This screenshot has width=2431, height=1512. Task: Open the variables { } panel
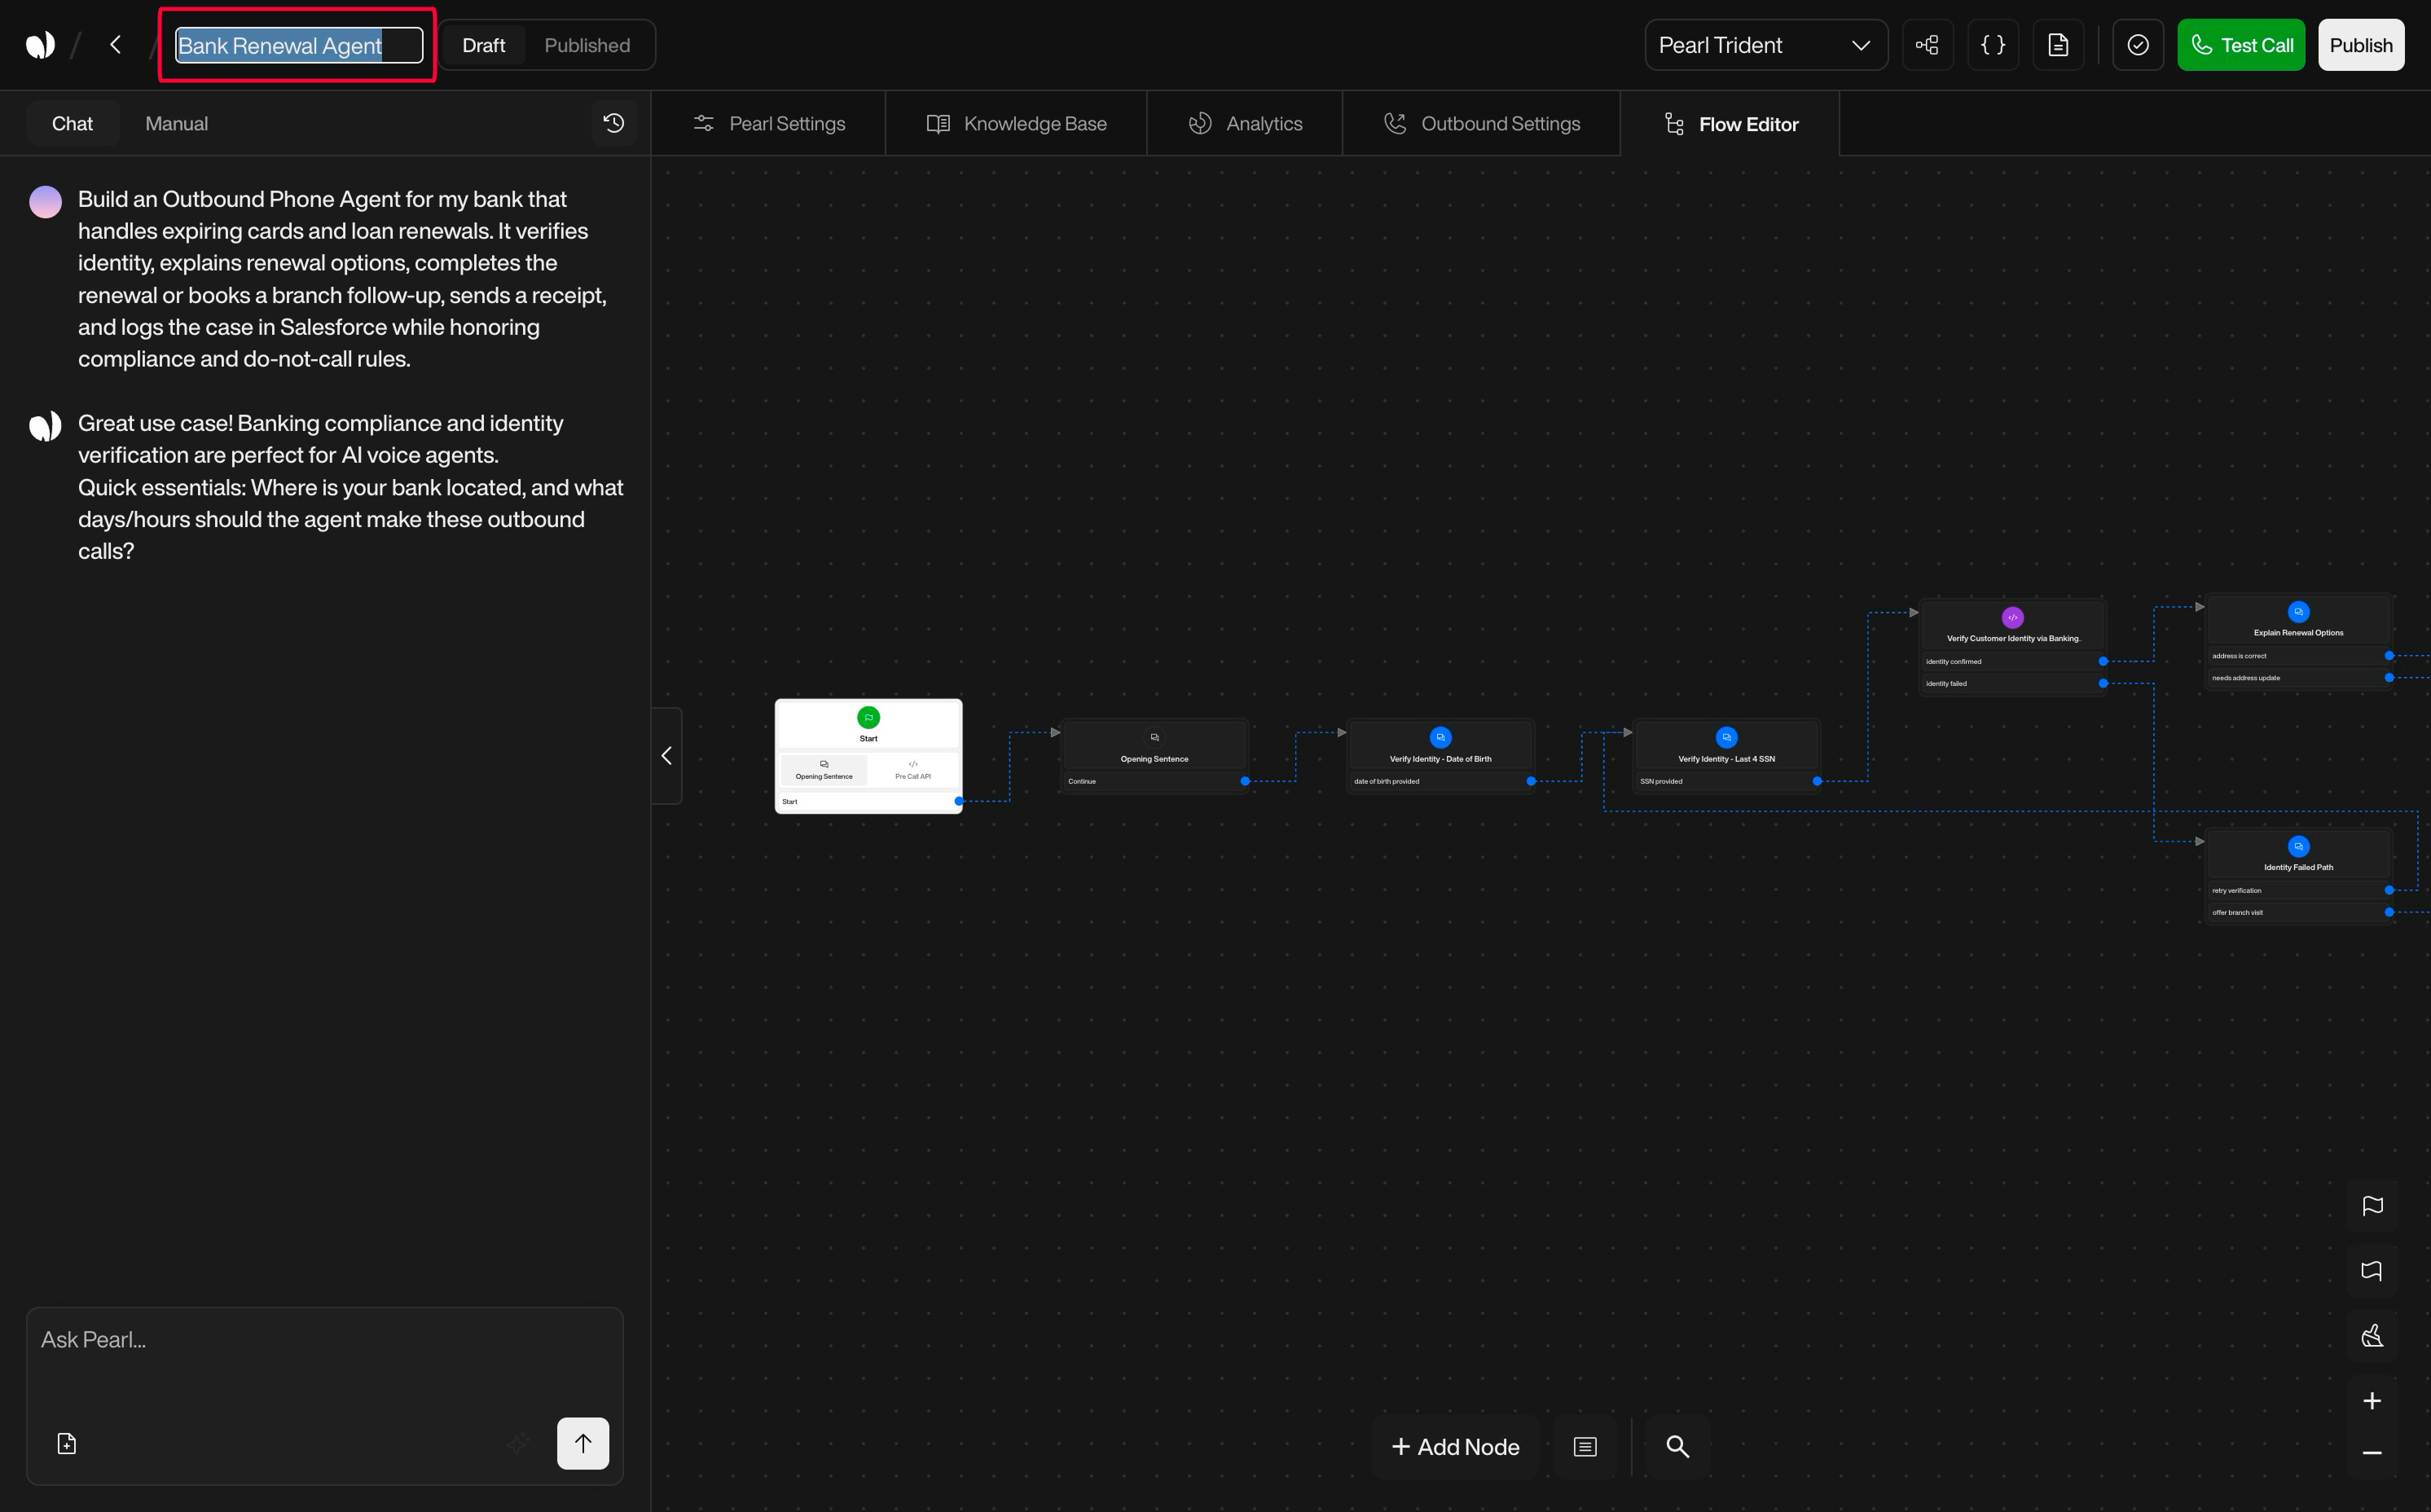[x=1993, y=44]
